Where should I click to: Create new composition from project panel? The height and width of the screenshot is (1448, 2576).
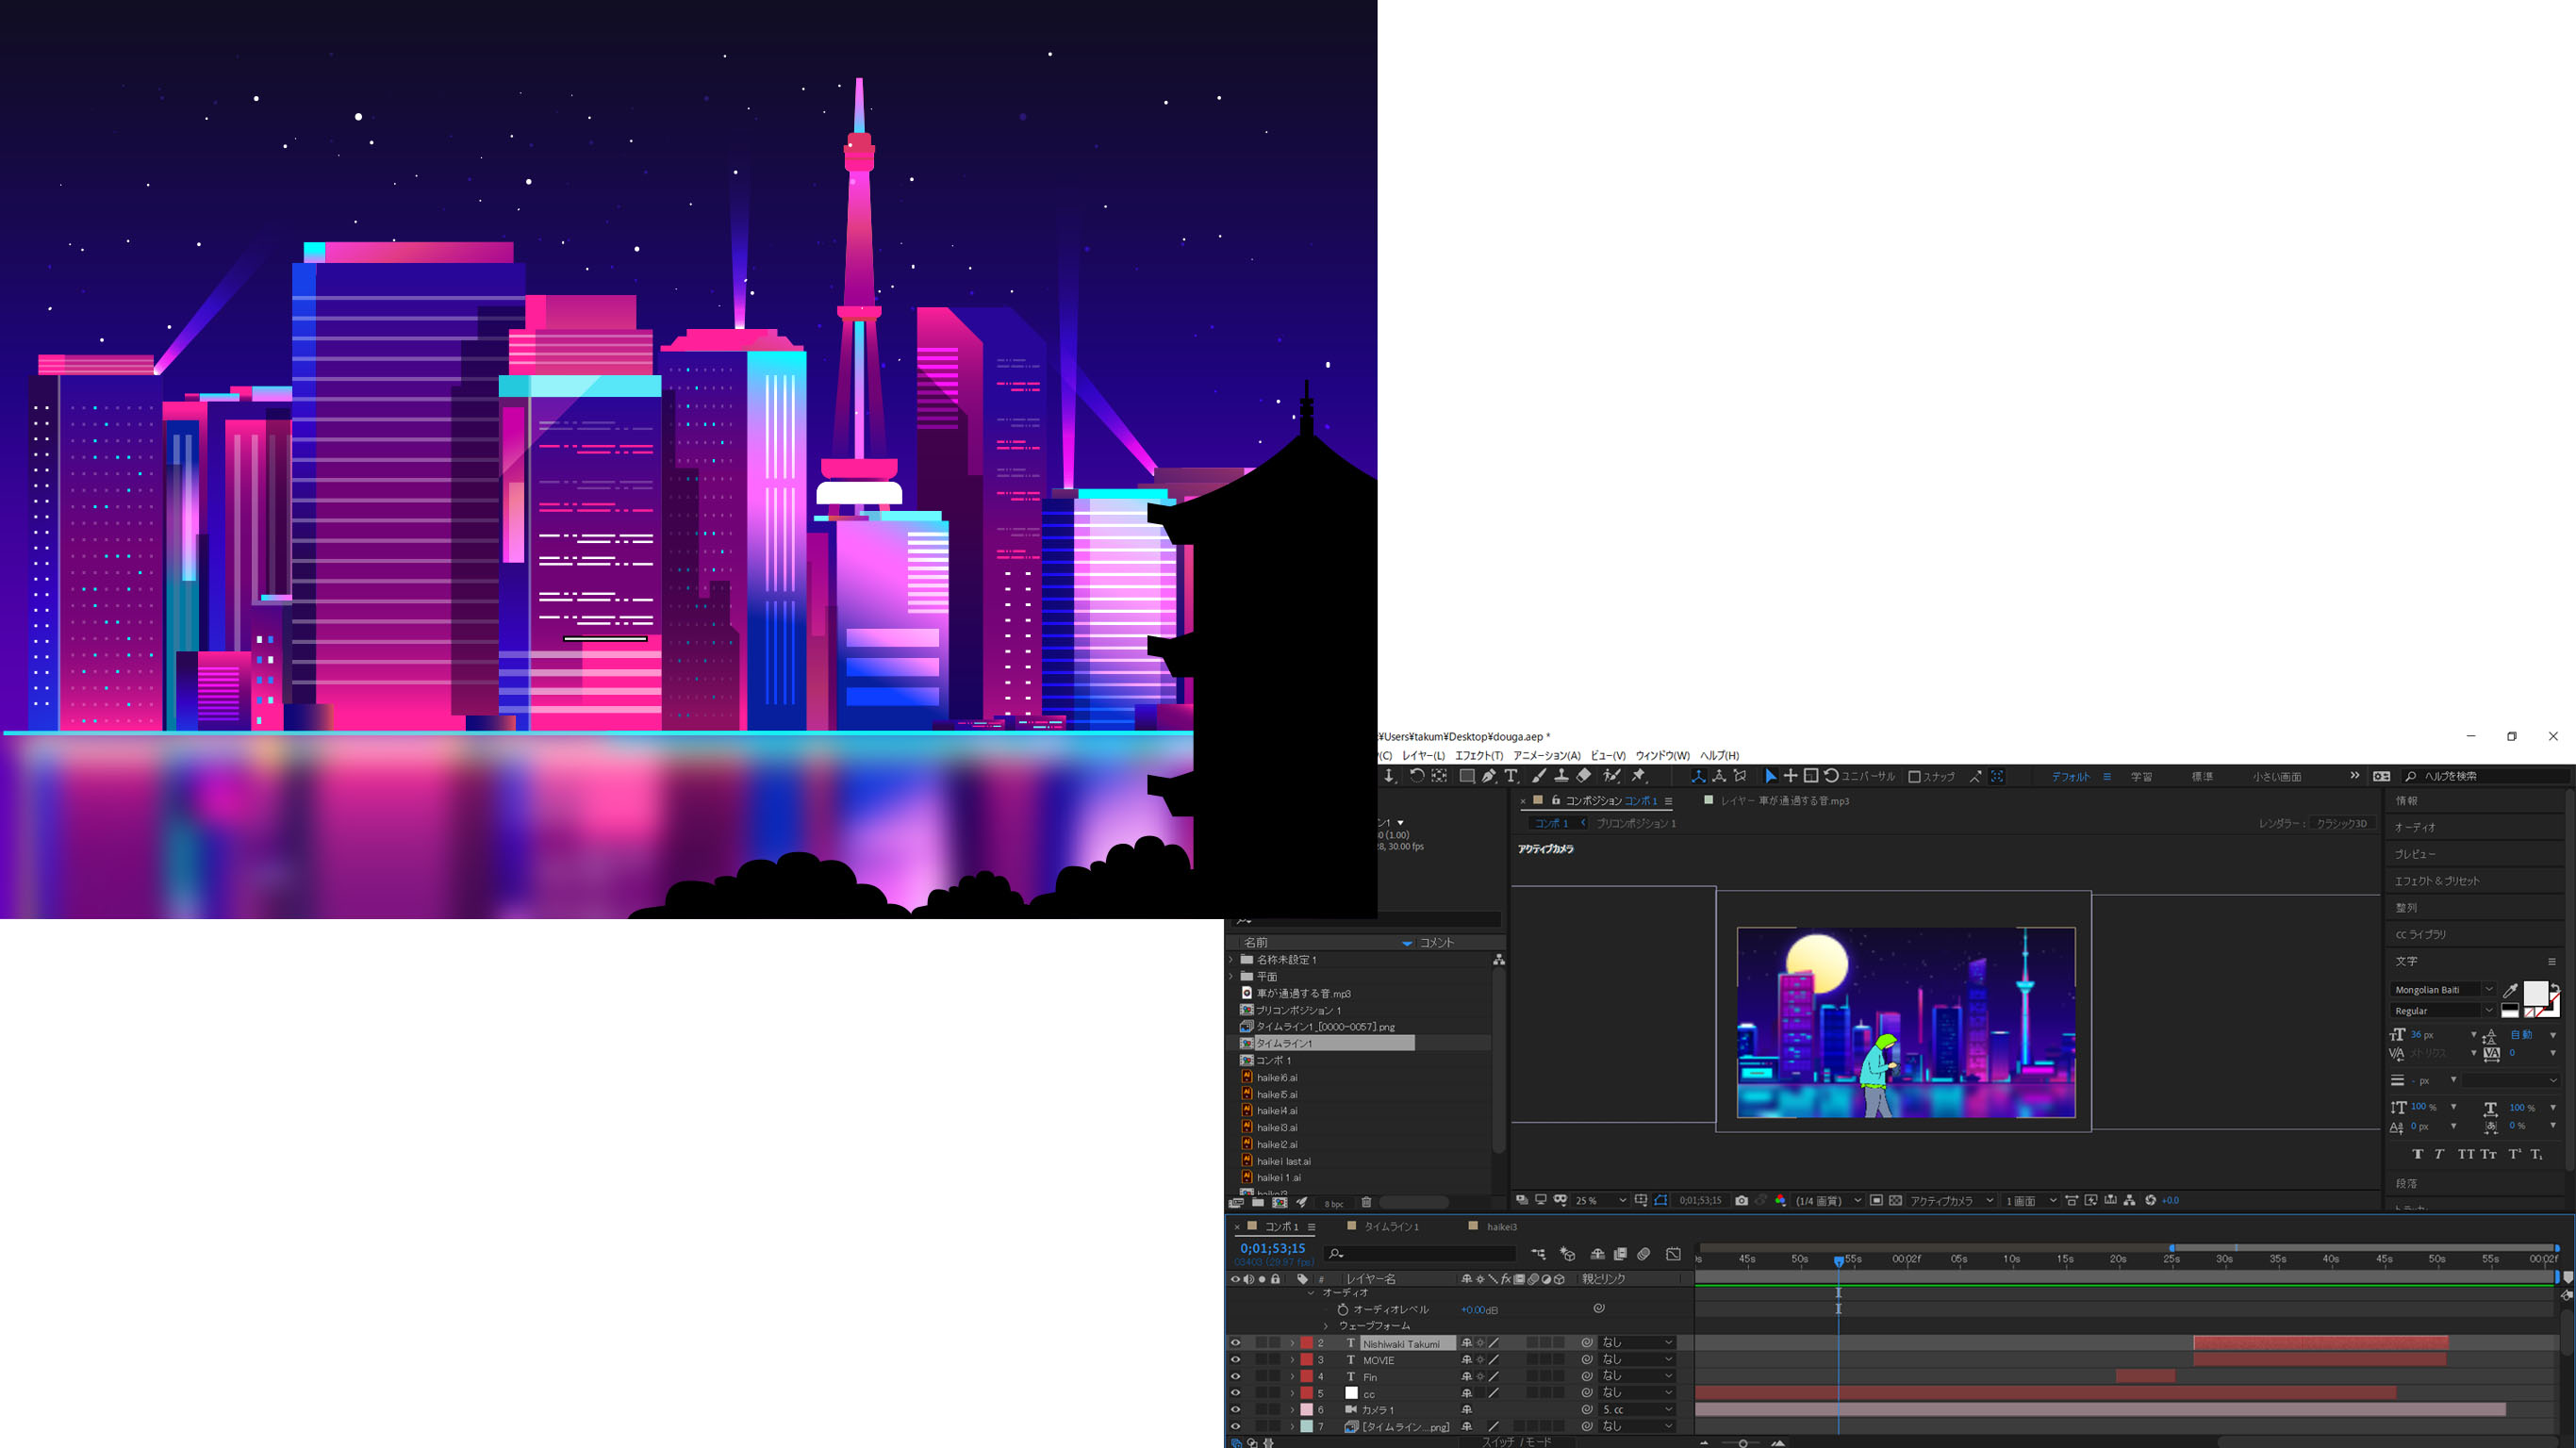pos(1279,1203)
